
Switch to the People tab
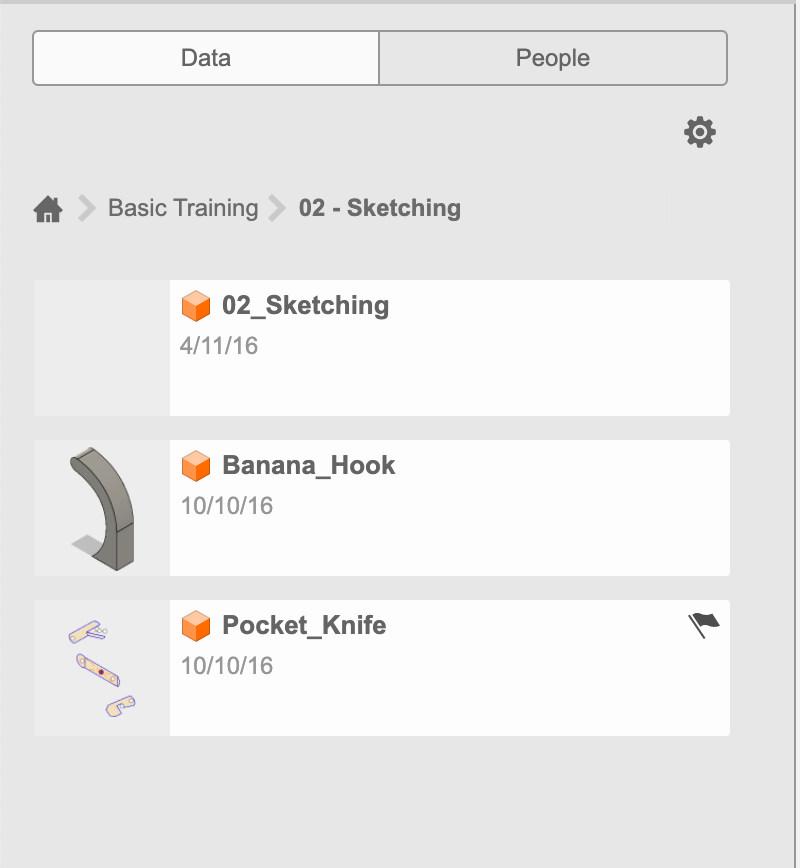pos(552,58)
